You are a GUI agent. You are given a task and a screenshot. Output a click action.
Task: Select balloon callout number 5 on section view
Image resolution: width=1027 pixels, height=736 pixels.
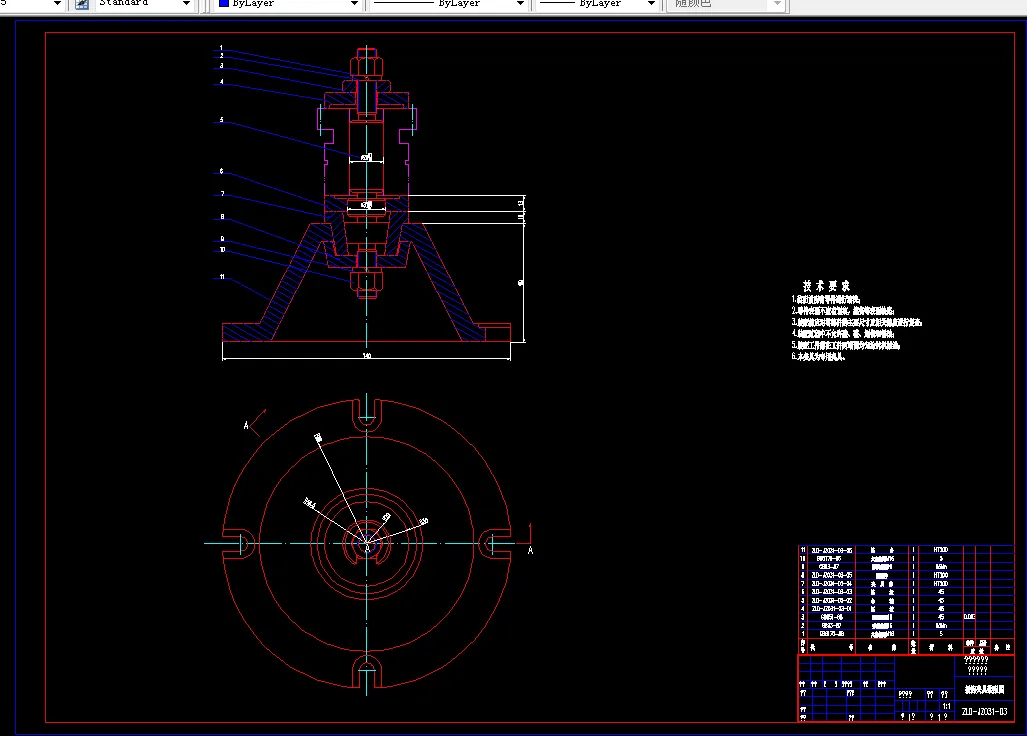pyautogui.click(x=221, y=120)
